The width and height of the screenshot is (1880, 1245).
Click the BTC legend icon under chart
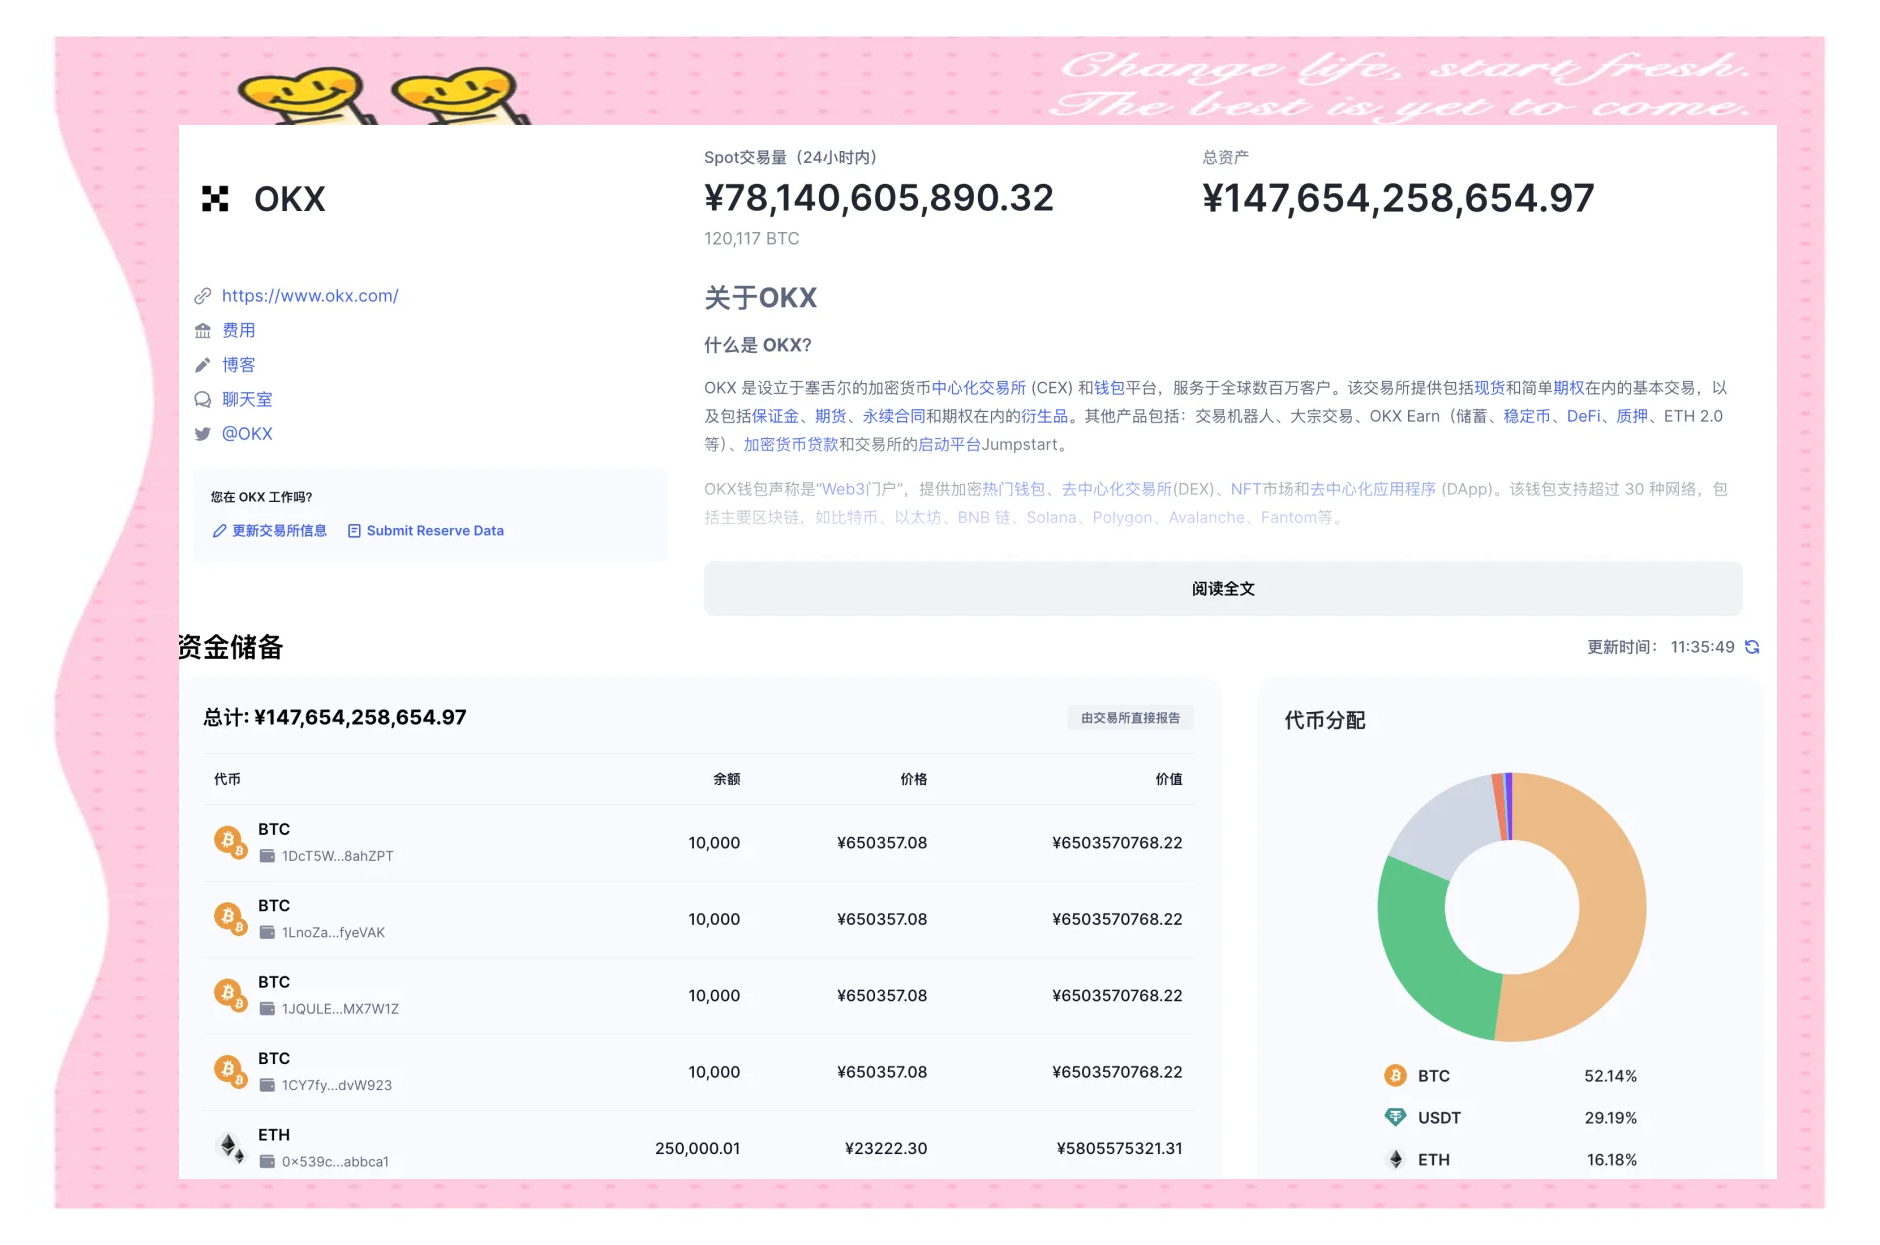point(1395,1076)
